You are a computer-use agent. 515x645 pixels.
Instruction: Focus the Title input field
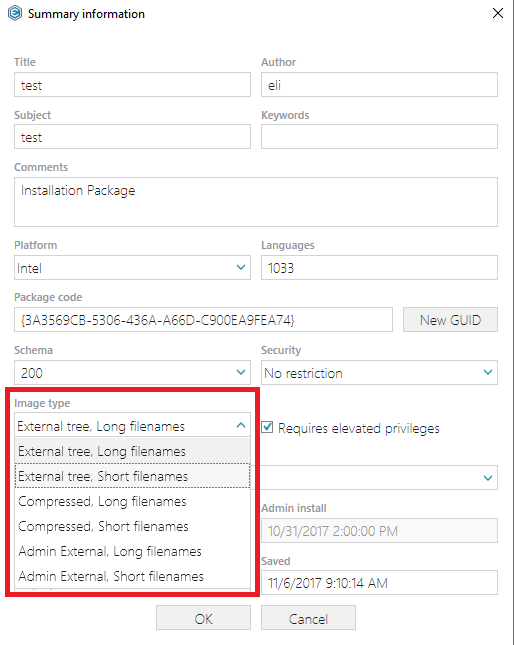[132, 85]
